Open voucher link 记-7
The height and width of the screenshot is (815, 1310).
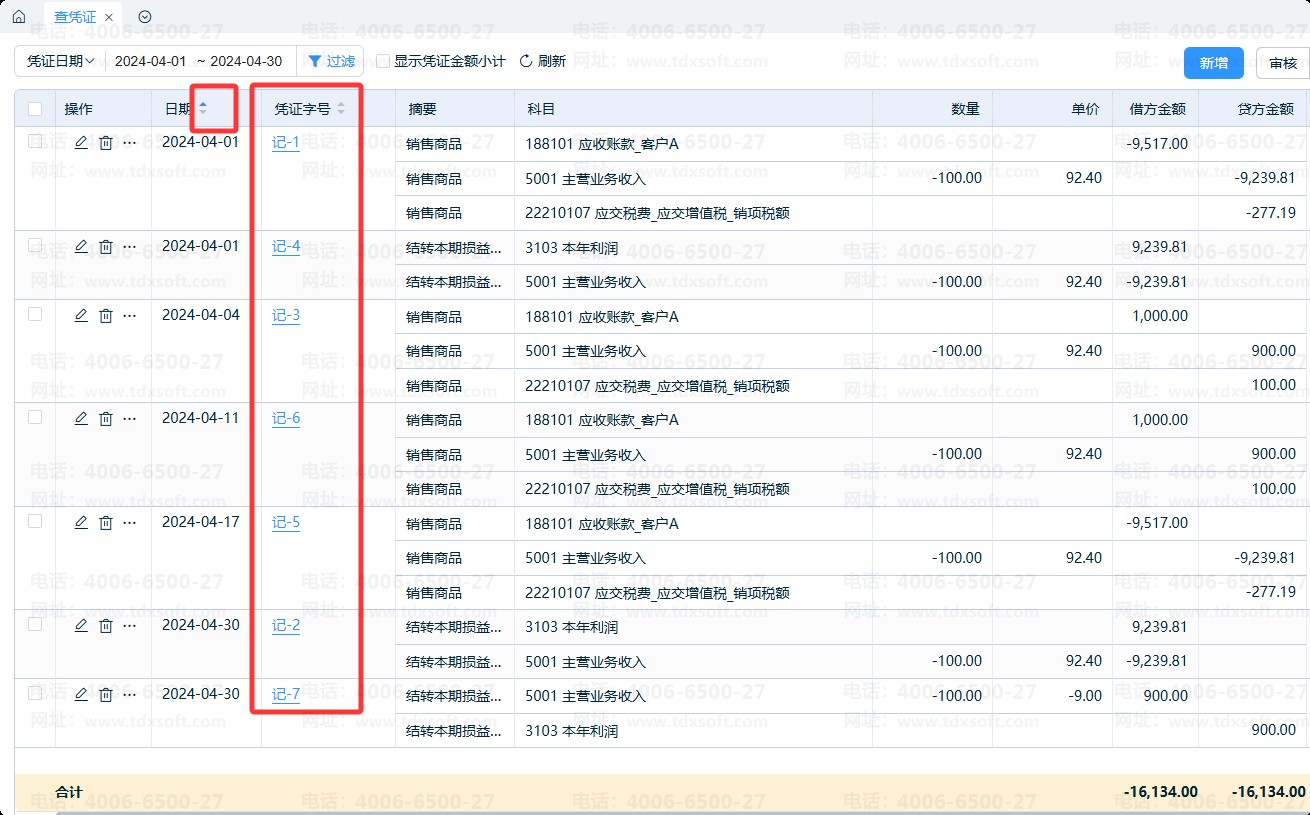click(286, 694)
